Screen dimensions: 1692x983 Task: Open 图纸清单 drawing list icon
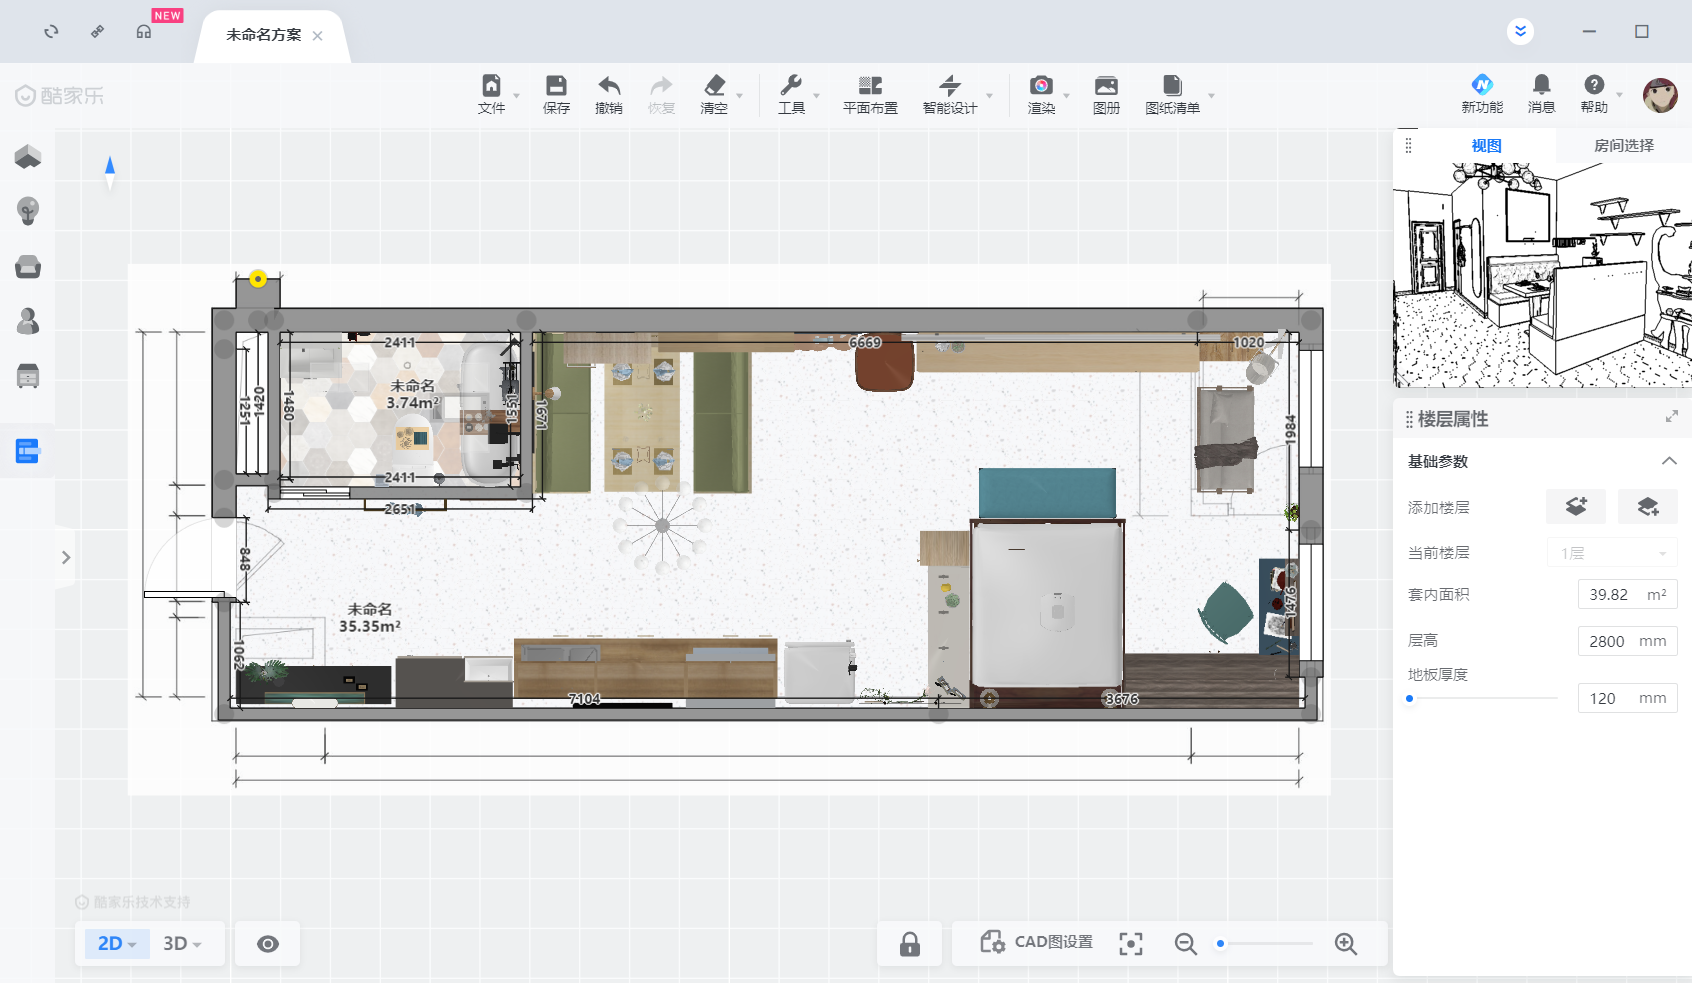(x=1172, y=86)
